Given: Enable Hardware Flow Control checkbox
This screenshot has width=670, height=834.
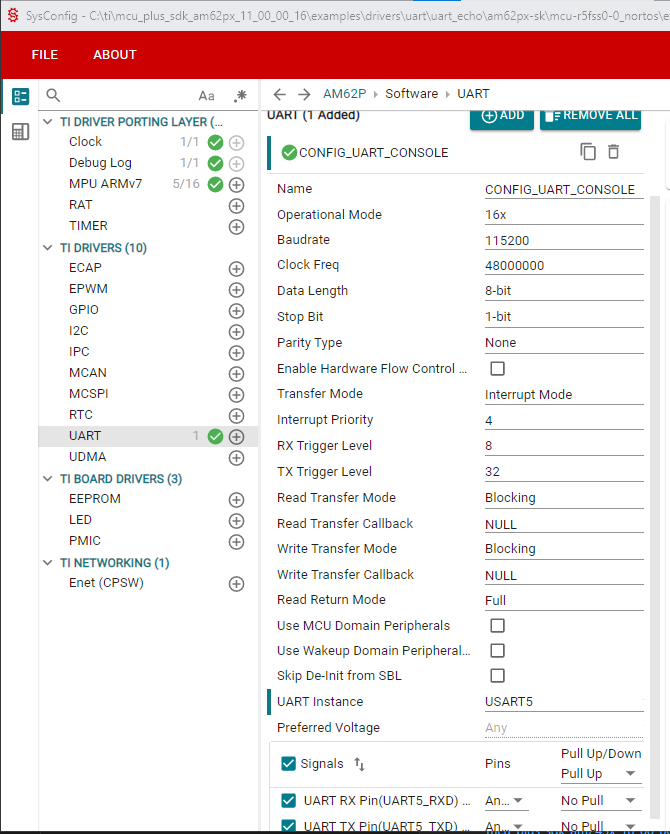Looking at the screenshot, I should [497, 369].
